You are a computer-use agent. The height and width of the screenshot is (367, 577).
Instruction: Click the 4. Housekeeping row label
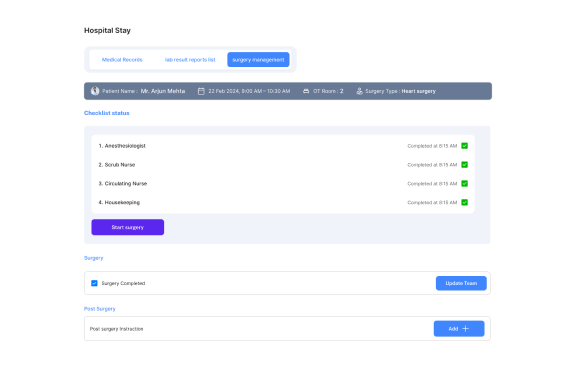click(119, 202)
